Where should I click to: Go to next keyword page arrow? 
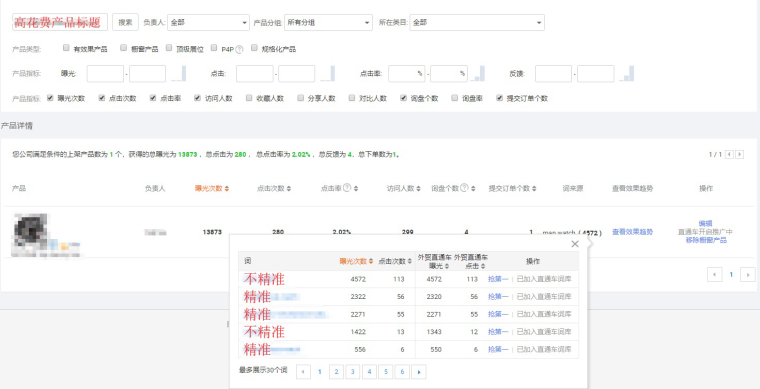click(x=419, y=372)
